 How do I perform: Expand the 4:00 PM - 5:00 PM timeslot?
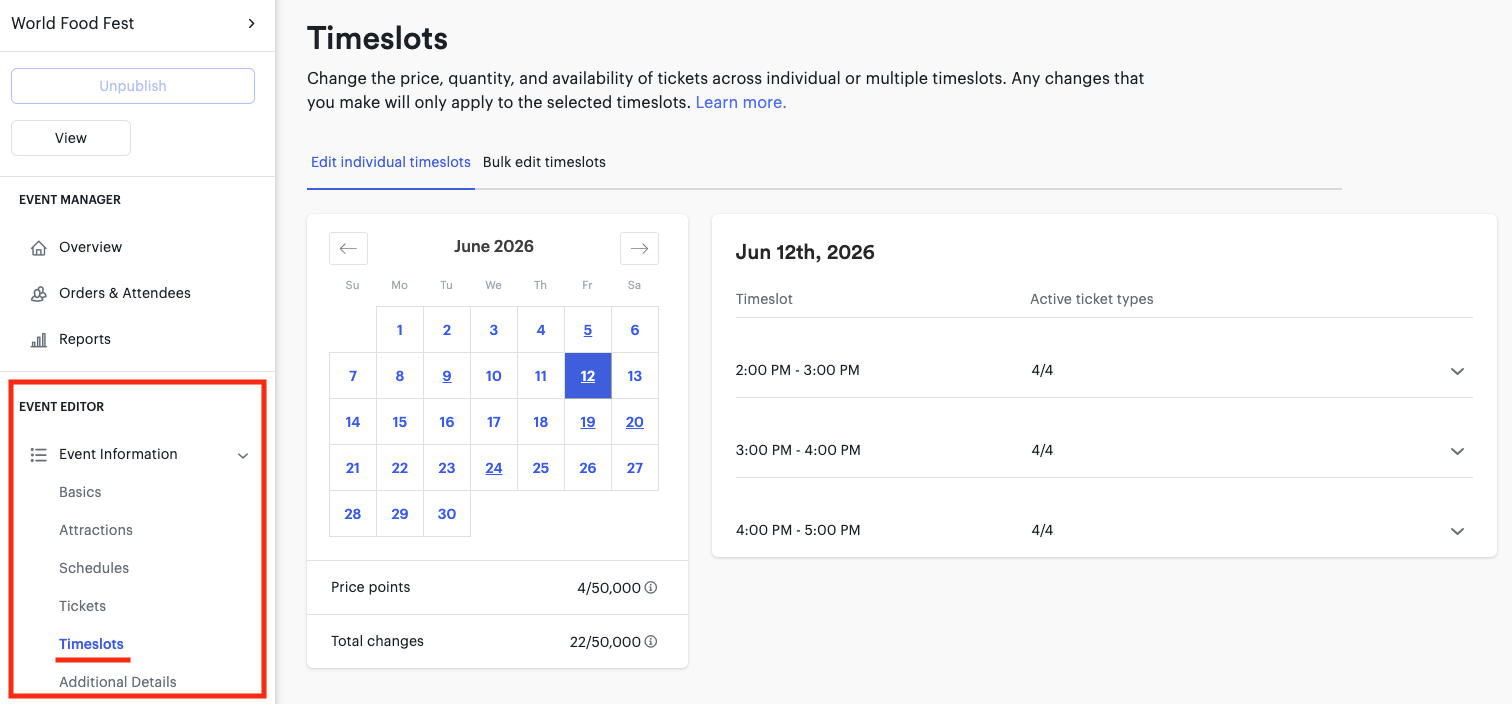tap(1457, 531)
